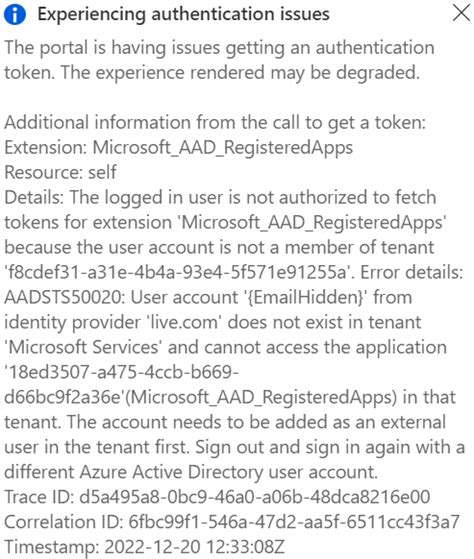This screenshot has width=474, height=559.
Task: Click the 'live.com' identity provider text
Action: pos(184,322)
